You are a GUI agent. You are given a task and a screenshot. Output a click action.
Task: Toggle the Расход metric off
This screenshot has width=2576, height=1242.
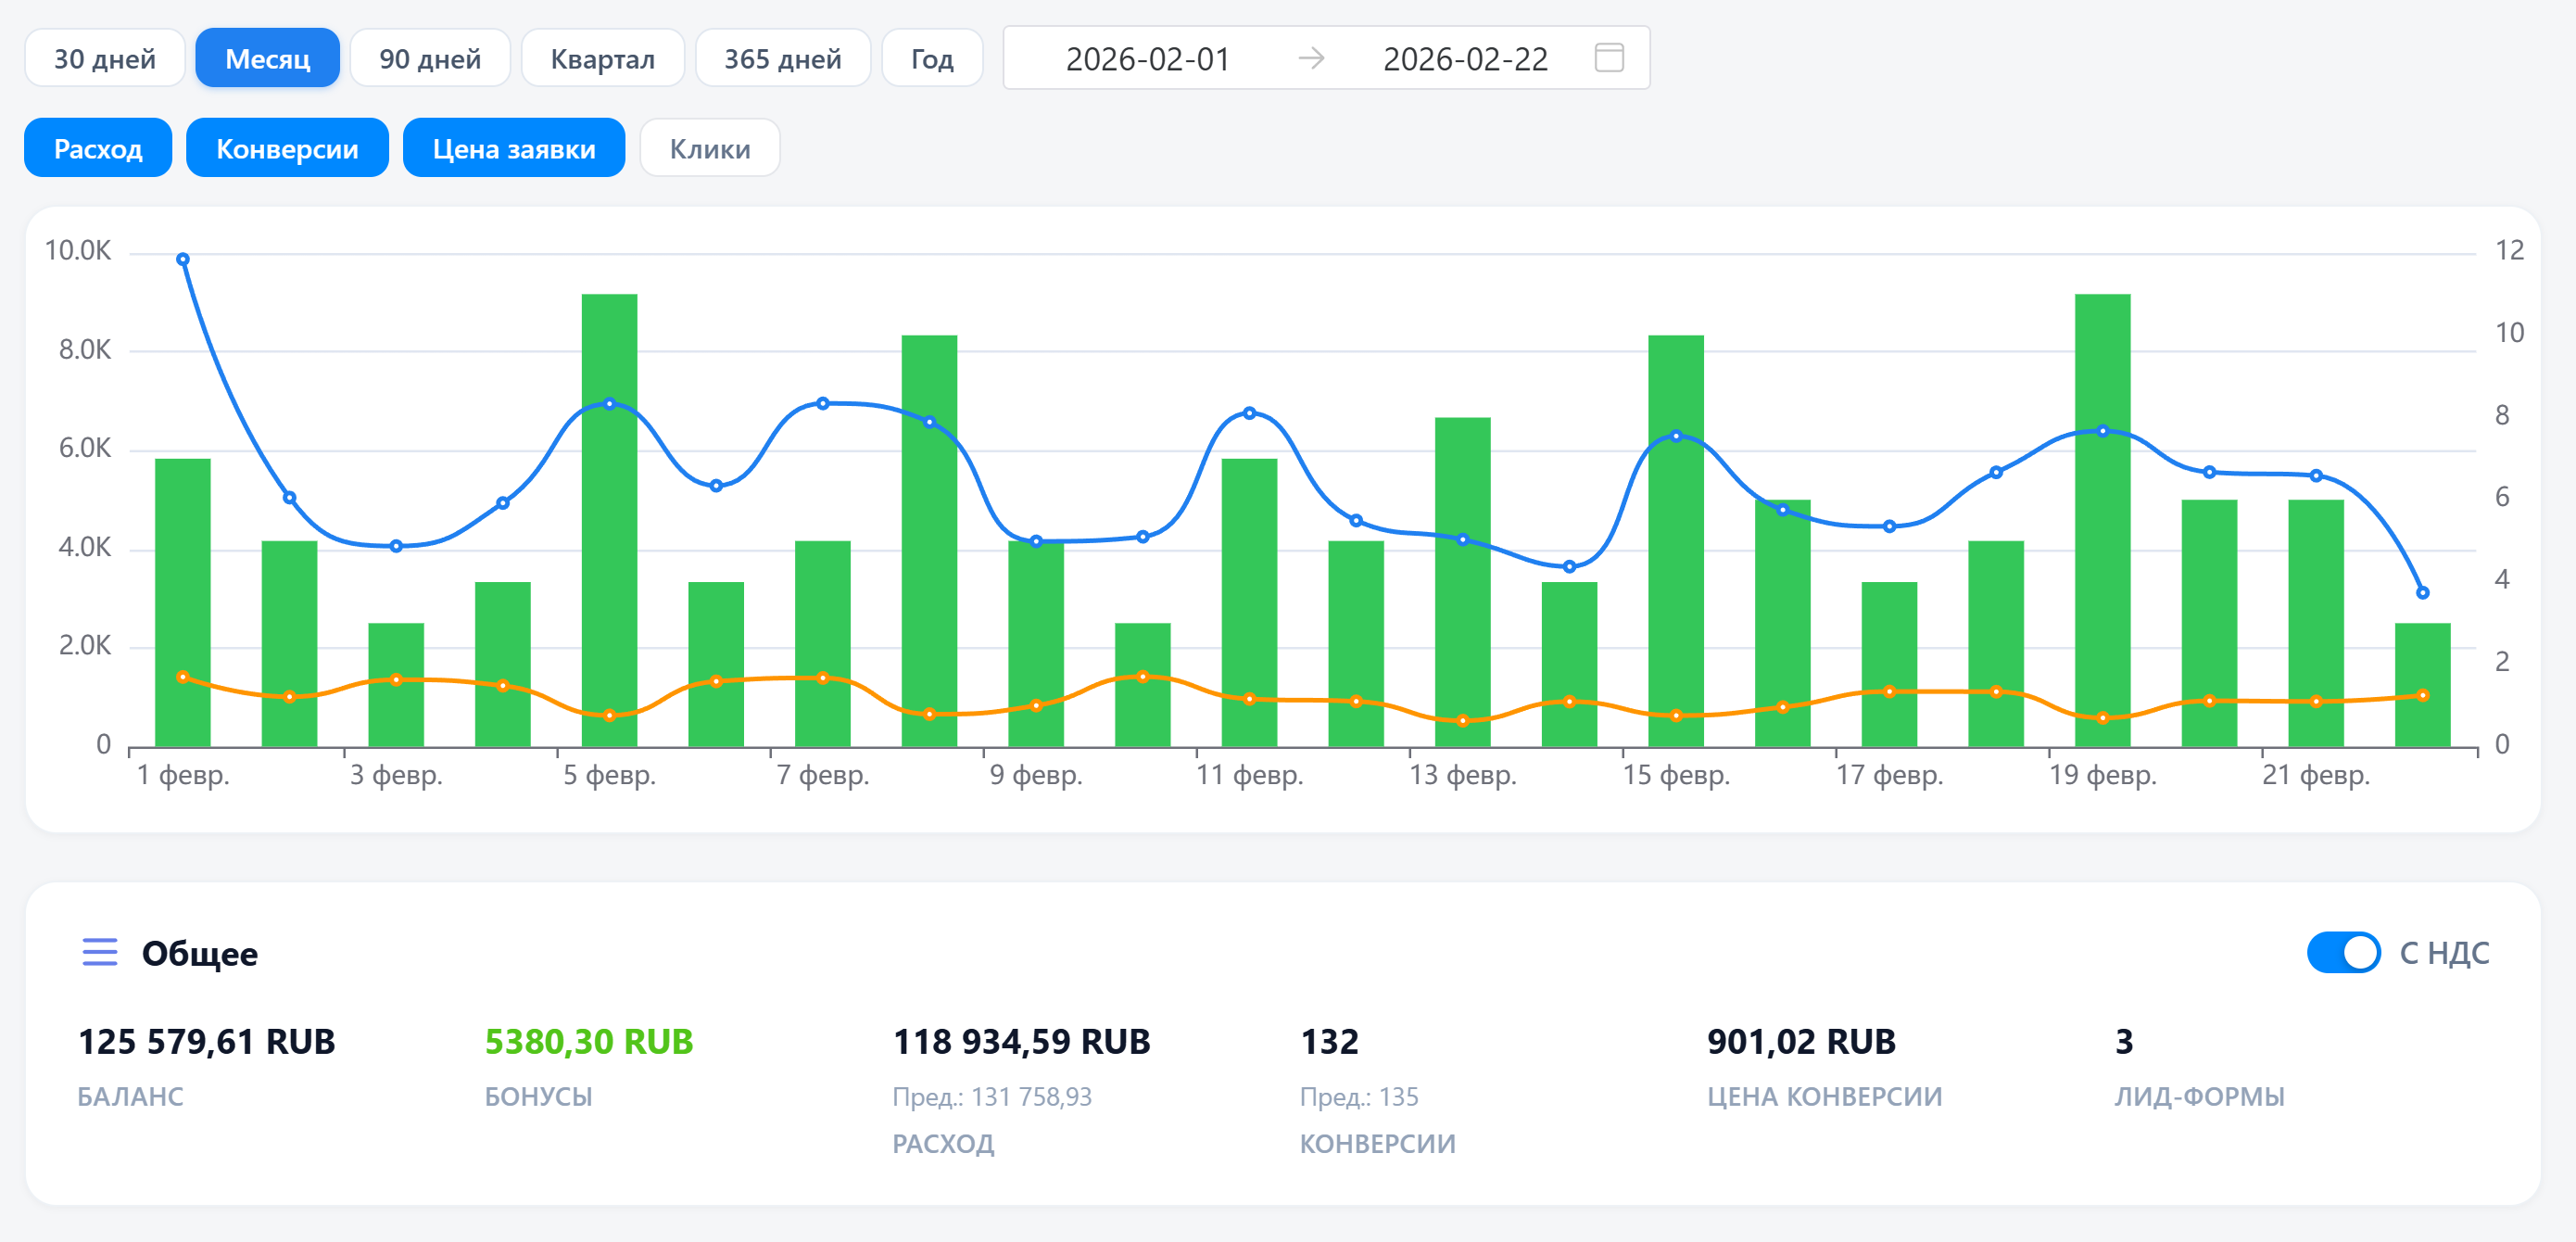coord(98,148)
